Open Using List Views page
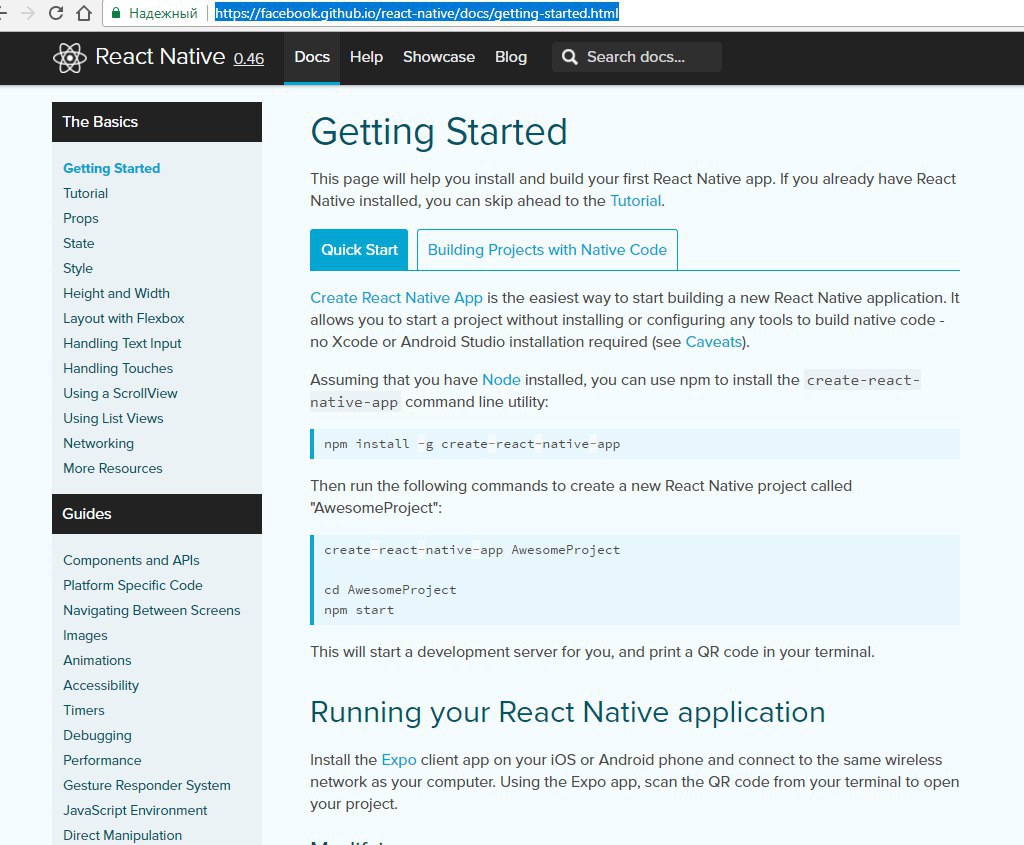This screenshot has width=1024, height=845. [113, 419]
